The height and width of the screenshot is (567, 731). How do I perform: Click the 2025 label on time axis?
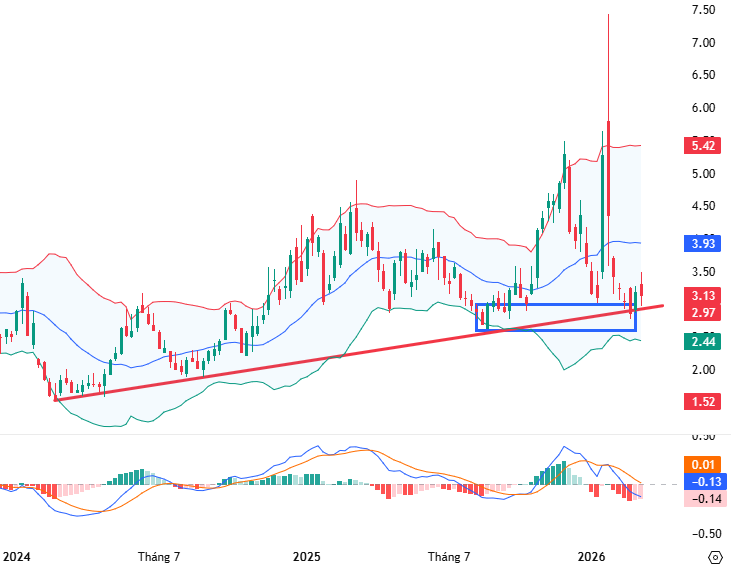pos(306,556)
